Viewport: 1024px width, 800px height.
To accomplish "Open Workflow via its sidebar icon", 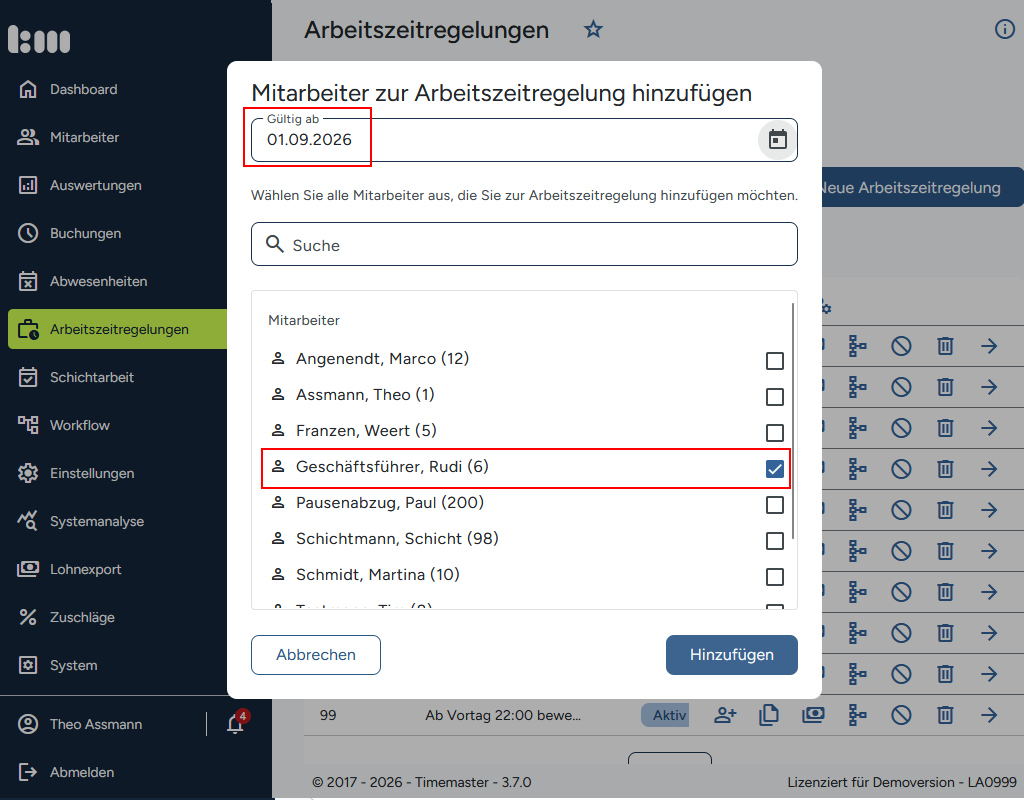I will 27,425.
